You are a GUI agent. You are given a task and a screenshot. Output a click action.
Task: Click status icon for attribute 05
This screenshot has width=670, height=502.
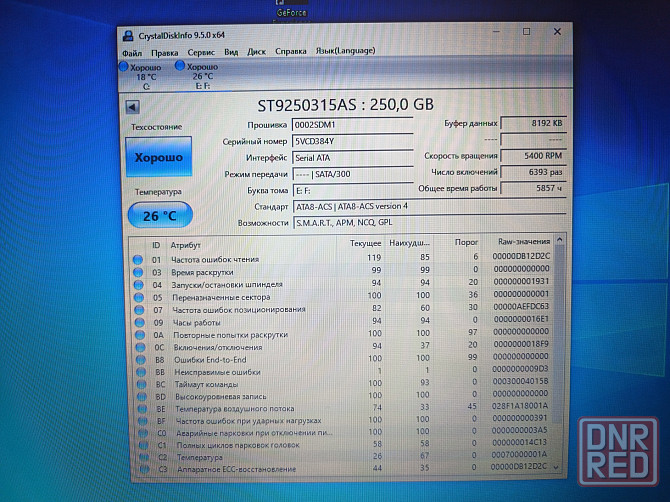[x=139, y=297]
